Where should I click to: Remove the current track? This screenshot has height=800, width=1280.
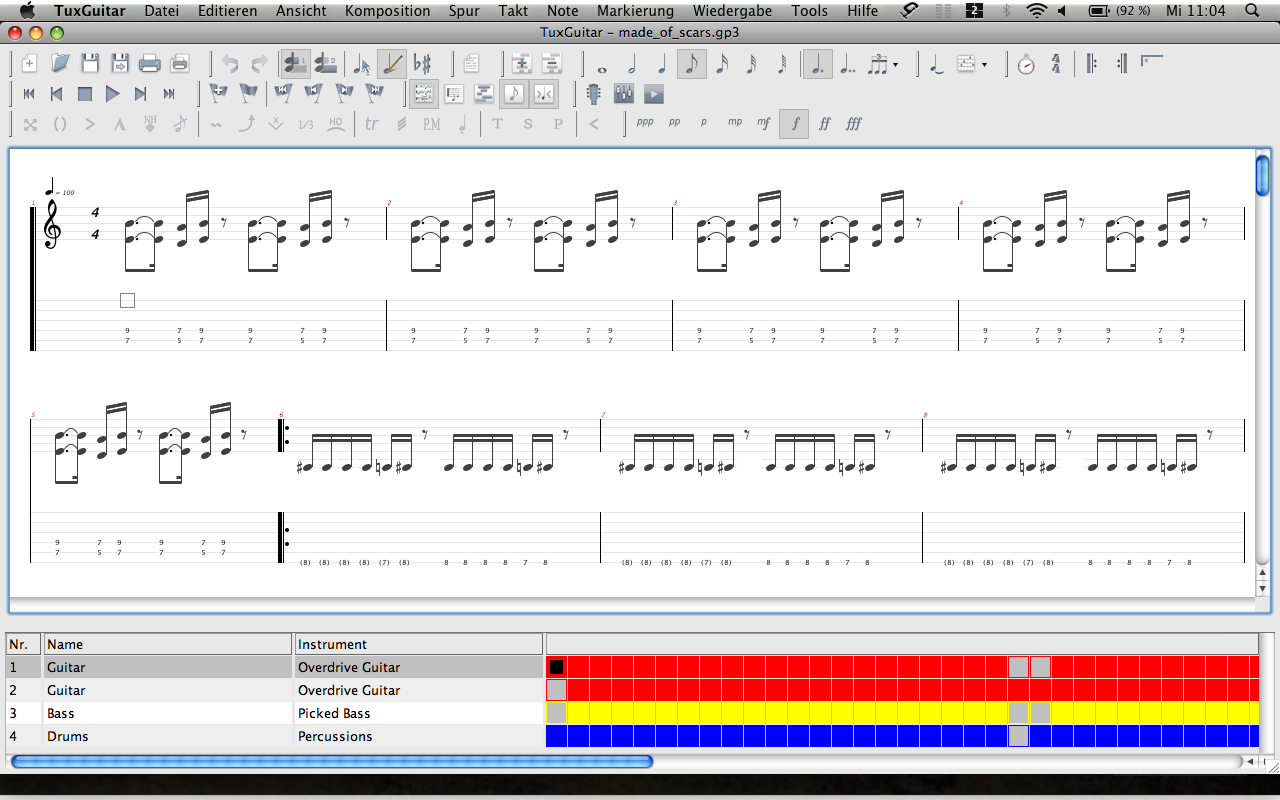tap(551, 64)
